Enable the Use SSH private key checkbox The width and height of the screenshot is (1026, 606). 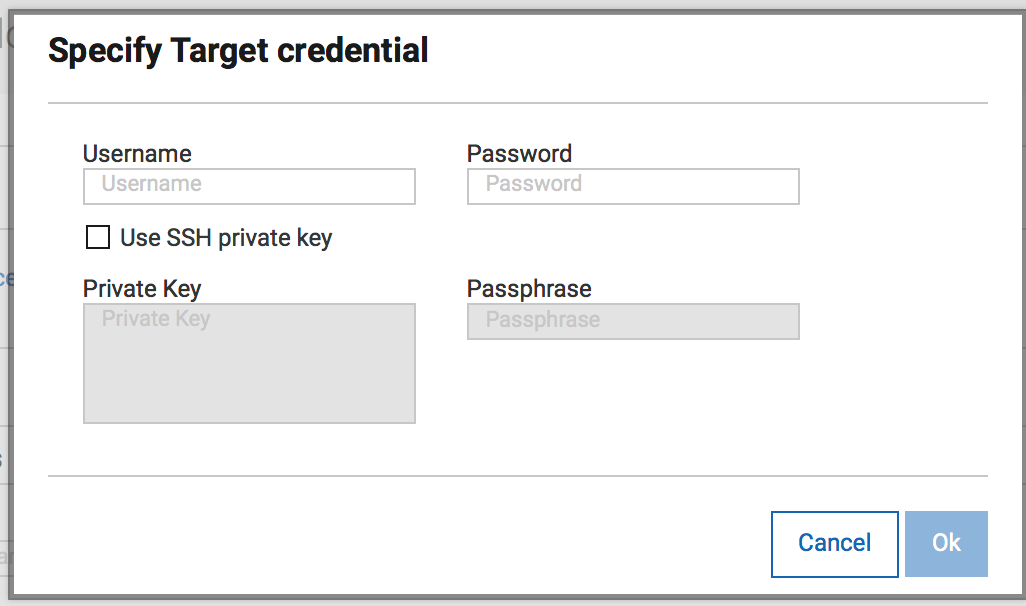(x=98, y=238)
